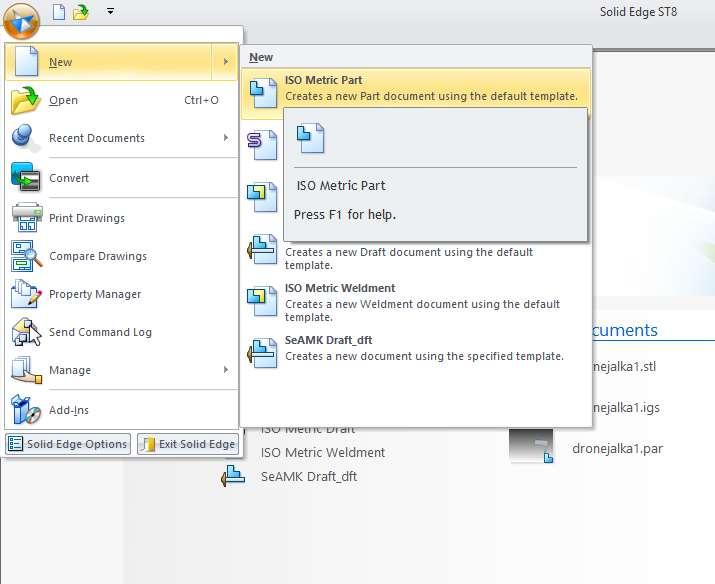Click the SeAMK Draft_dft start page link
Viewport: 715px width, 584px height.
(309, 476)
